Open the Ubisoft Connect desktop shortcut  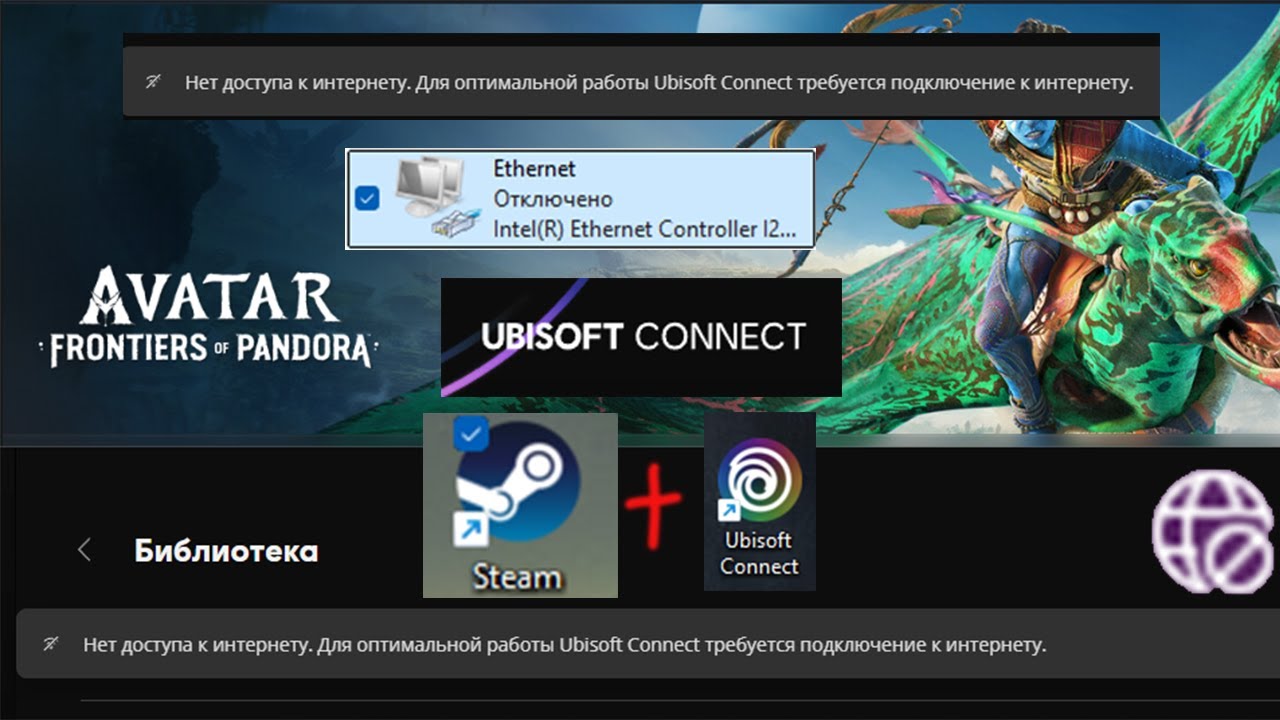(760, 501)
